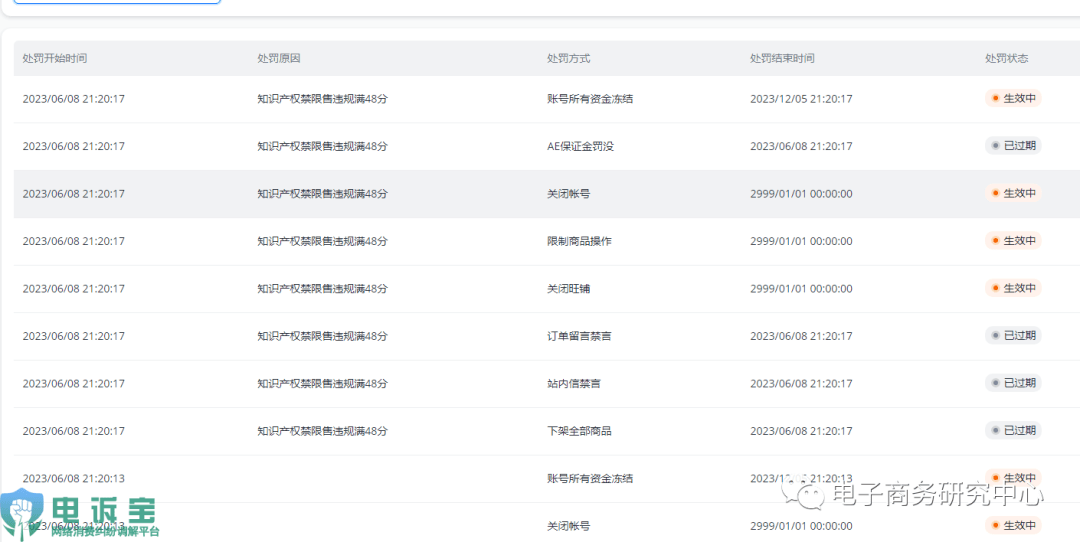1080x542 pixels.
Task: Select the 下架全部商品 penalty entry
Action: (x=579, y=431)
